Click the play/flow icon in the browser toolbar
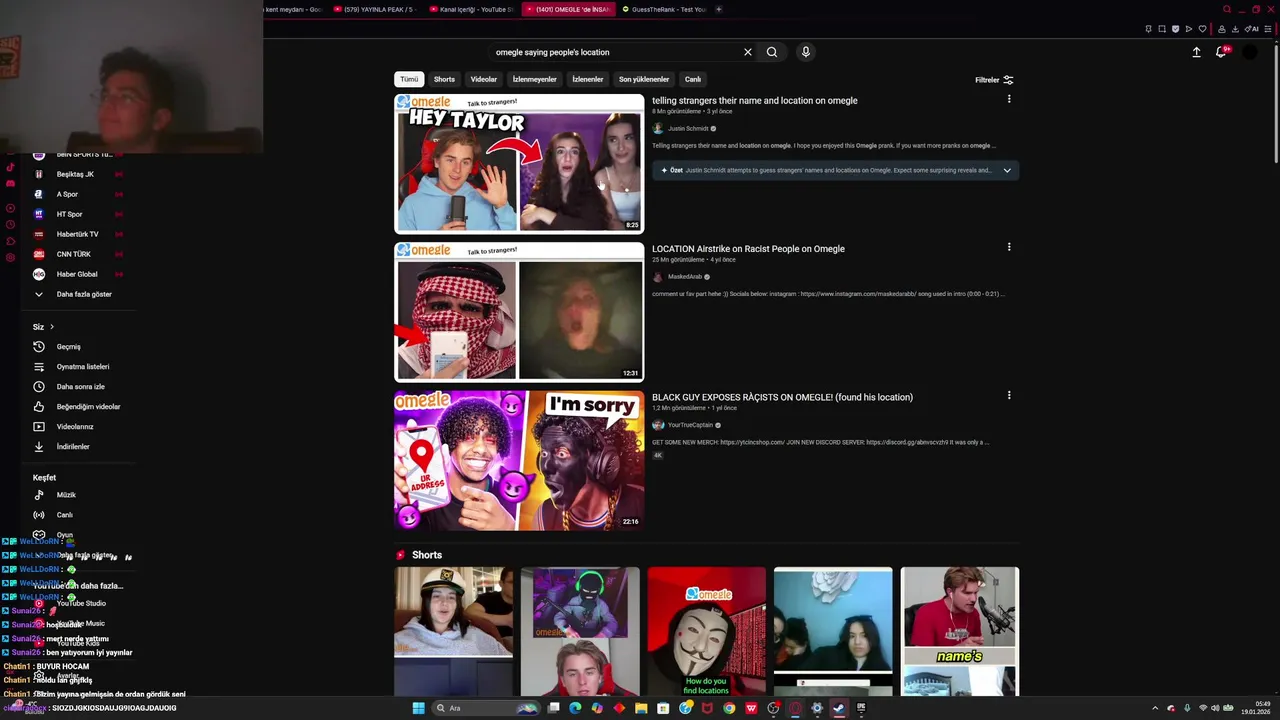This screenshot has height=720, width=1280. 1189,29
